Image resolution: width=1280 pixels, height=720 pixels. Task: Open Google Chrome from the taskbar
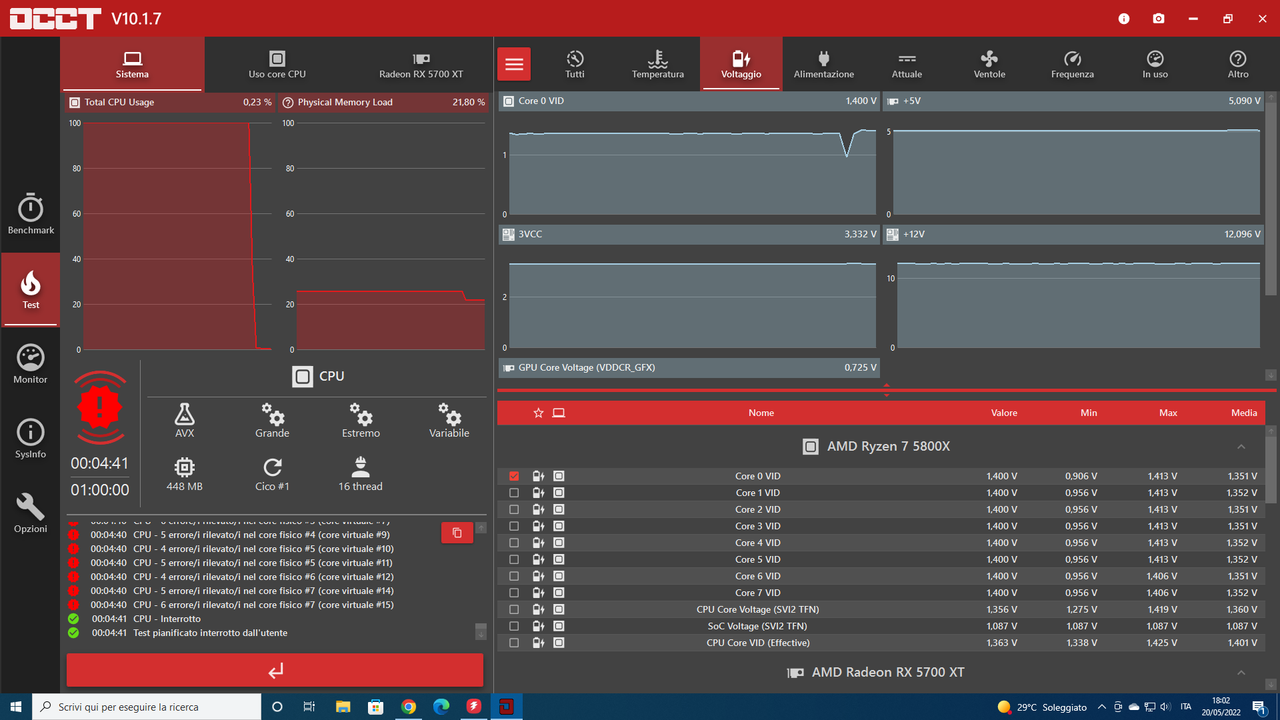(408, 707)
